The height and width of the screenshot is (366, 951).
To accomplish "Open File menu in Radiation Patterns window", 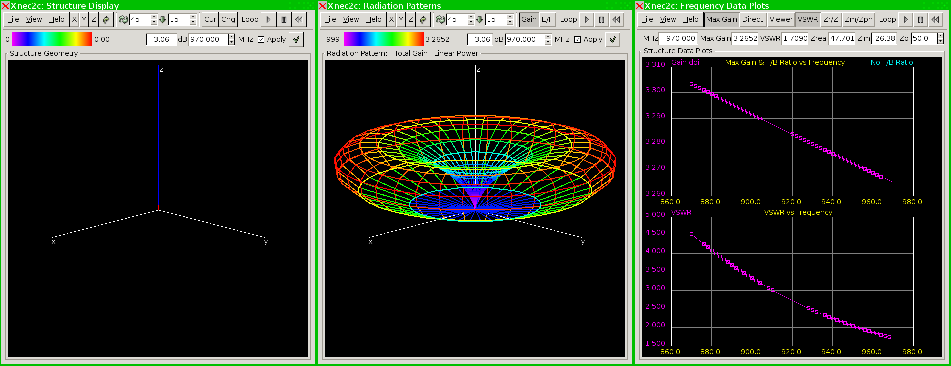I will click(x=331, y=19).
